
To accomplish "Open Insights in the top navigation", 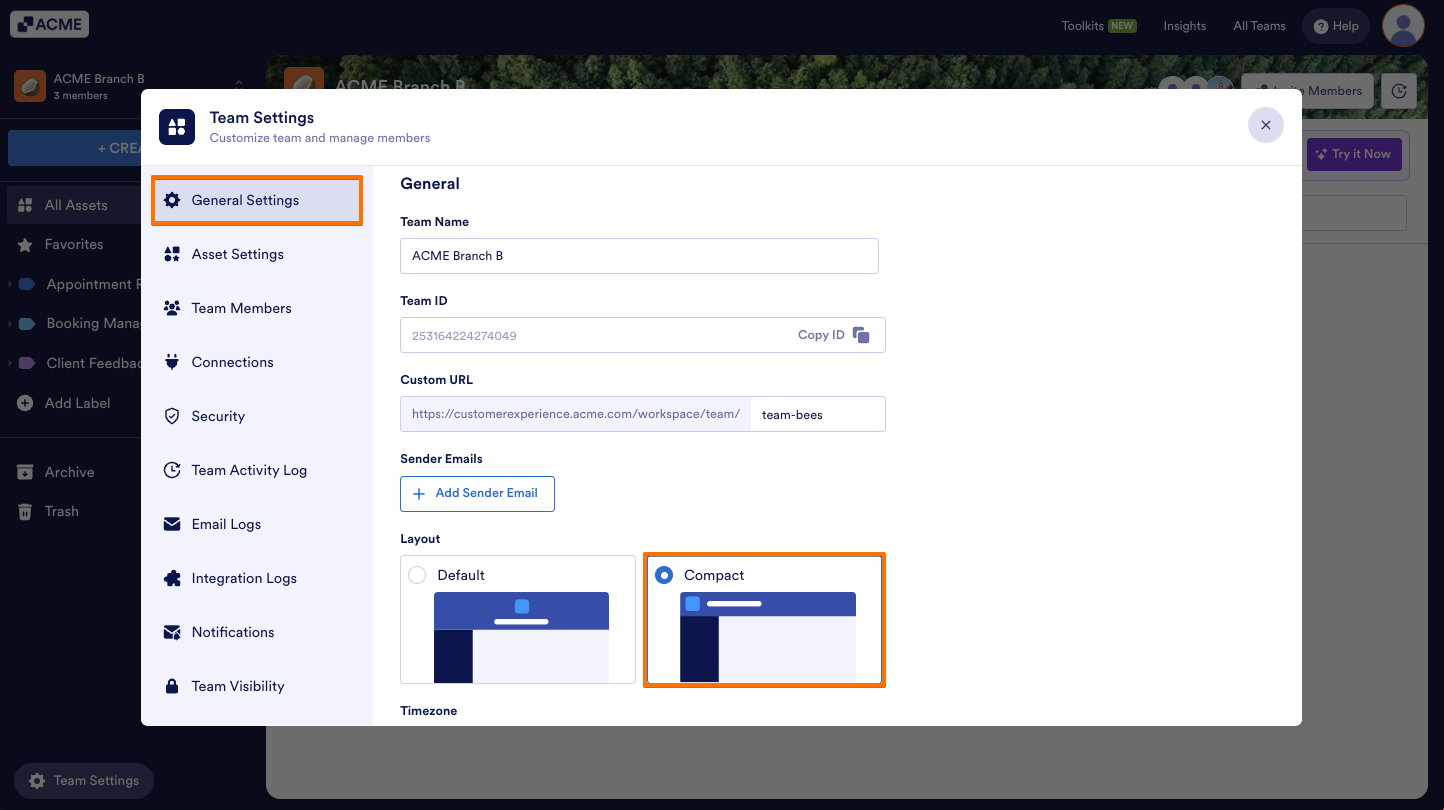I will point(1185,26).
